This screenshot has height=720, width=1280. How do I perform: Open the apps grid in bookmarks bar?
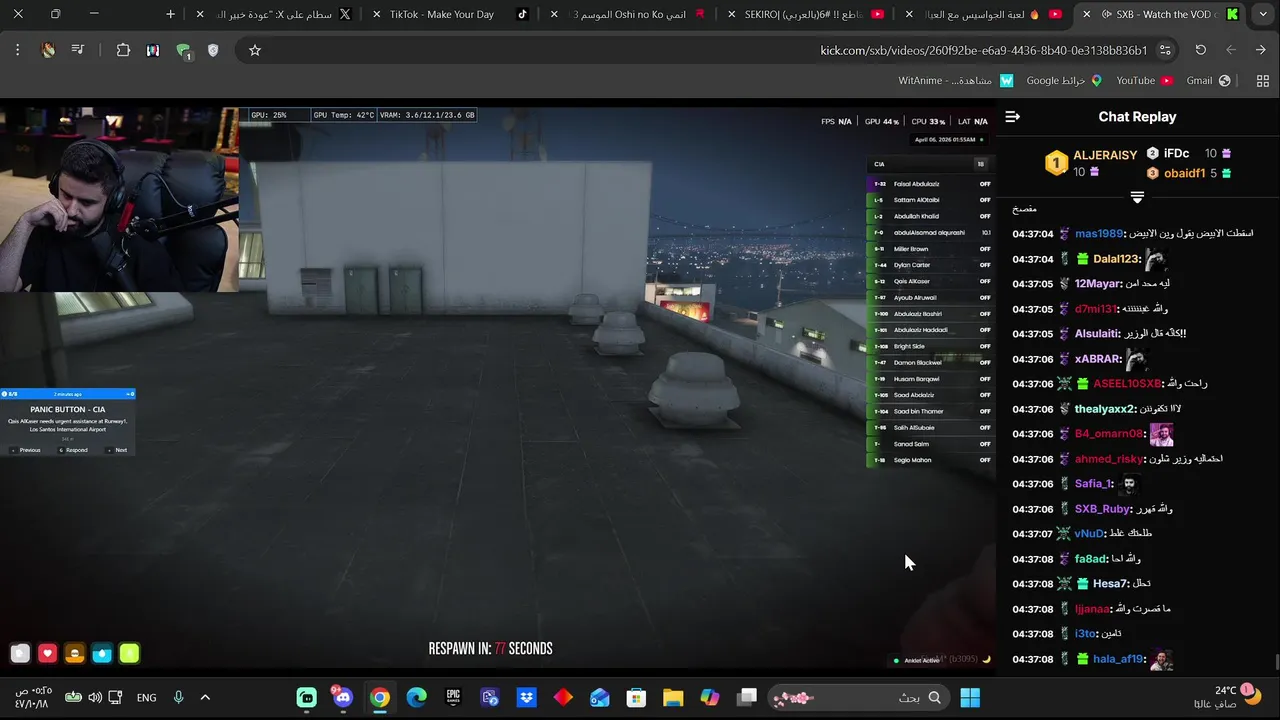[1262, 81]
